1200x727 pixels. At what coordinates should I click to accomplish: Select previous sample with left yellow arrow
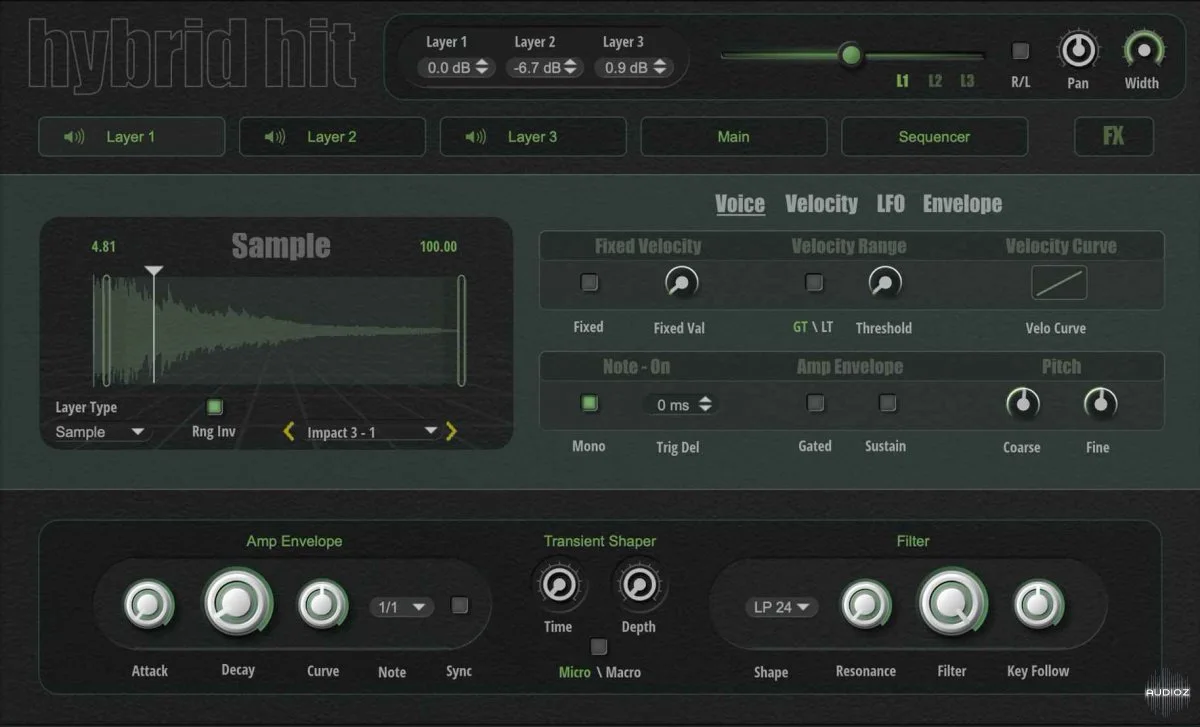(x=289, y=432)
